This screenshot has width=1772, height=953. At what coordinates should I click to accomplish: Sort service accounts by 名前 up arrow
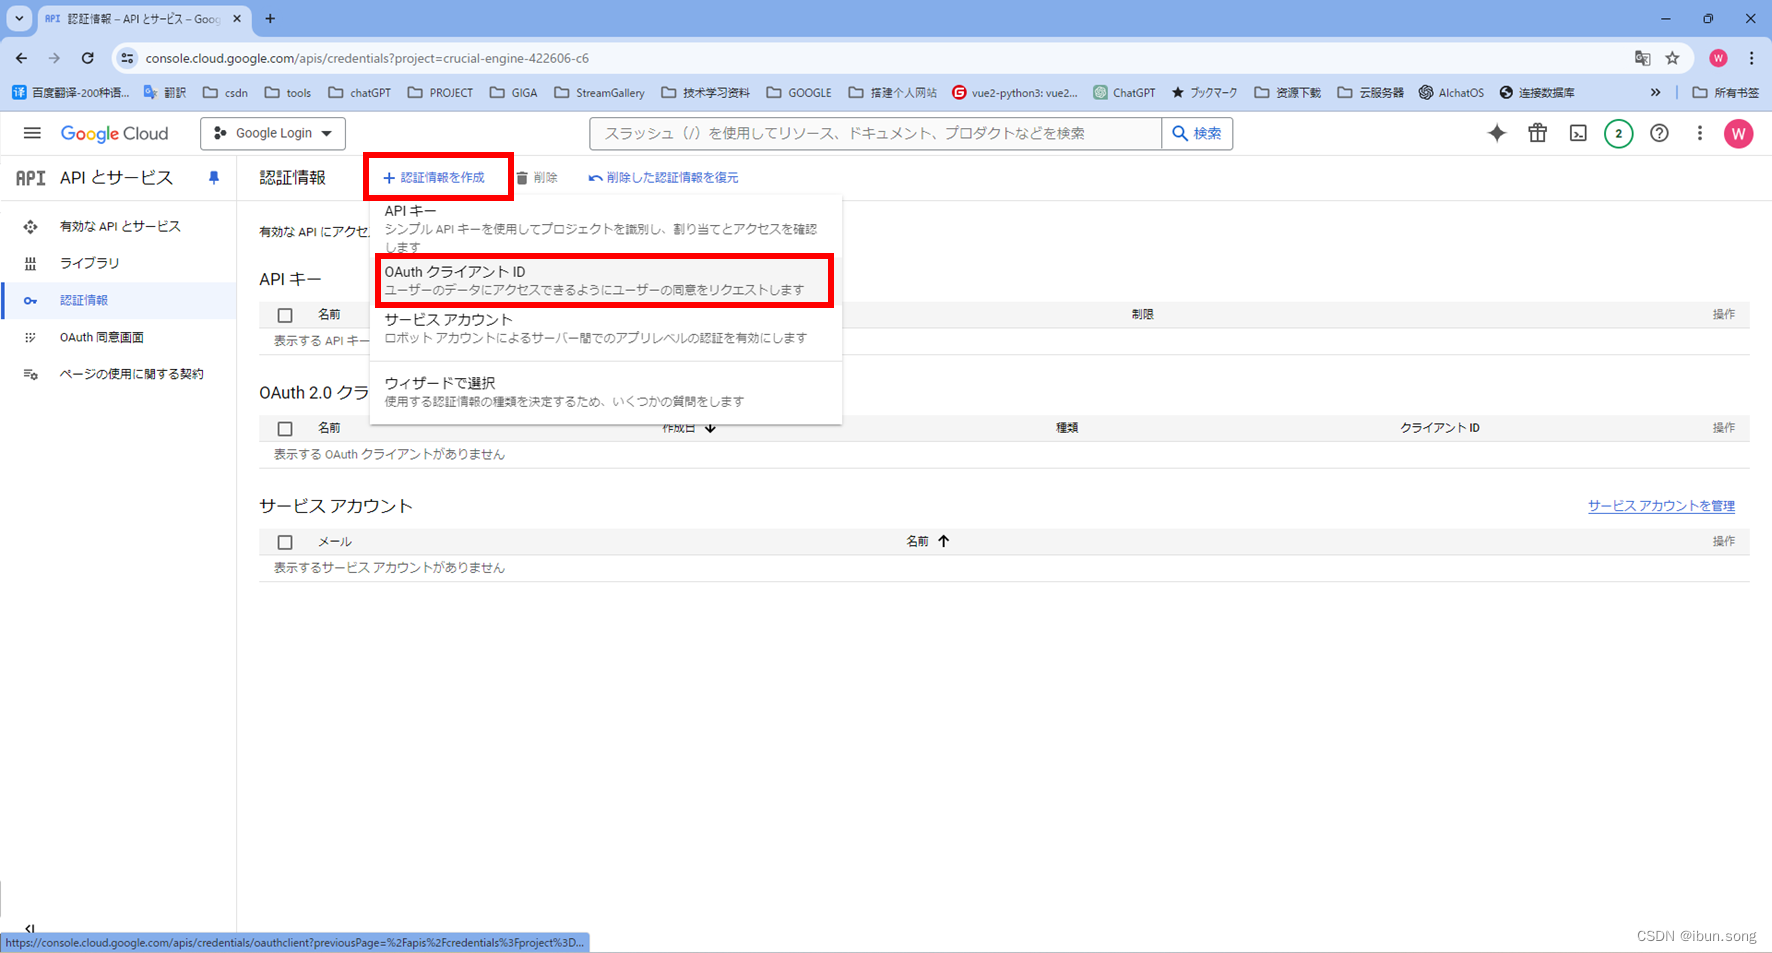click(943, 541)
